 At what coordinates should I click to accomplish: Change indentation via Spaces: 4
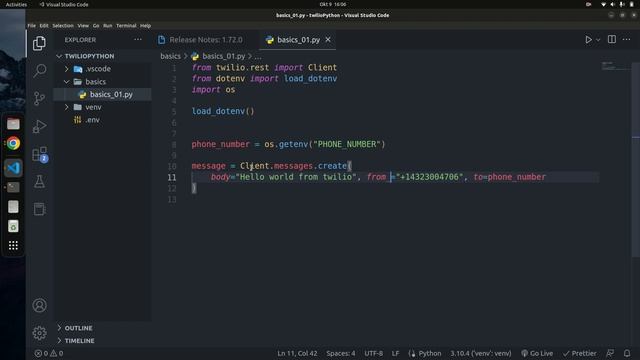pyautogui.click(x=340, y=353)
